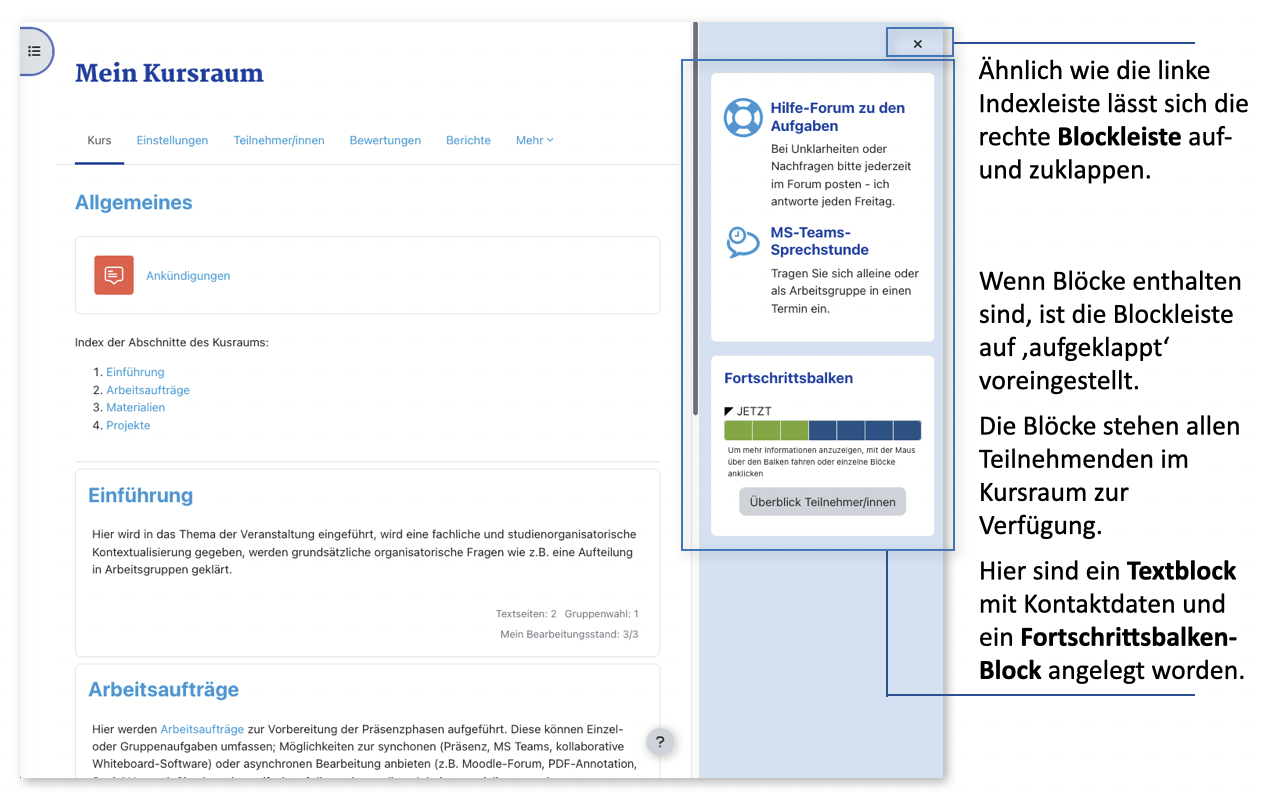Select the Berichte tab
1271x811 pixels.
pos(468,141)
